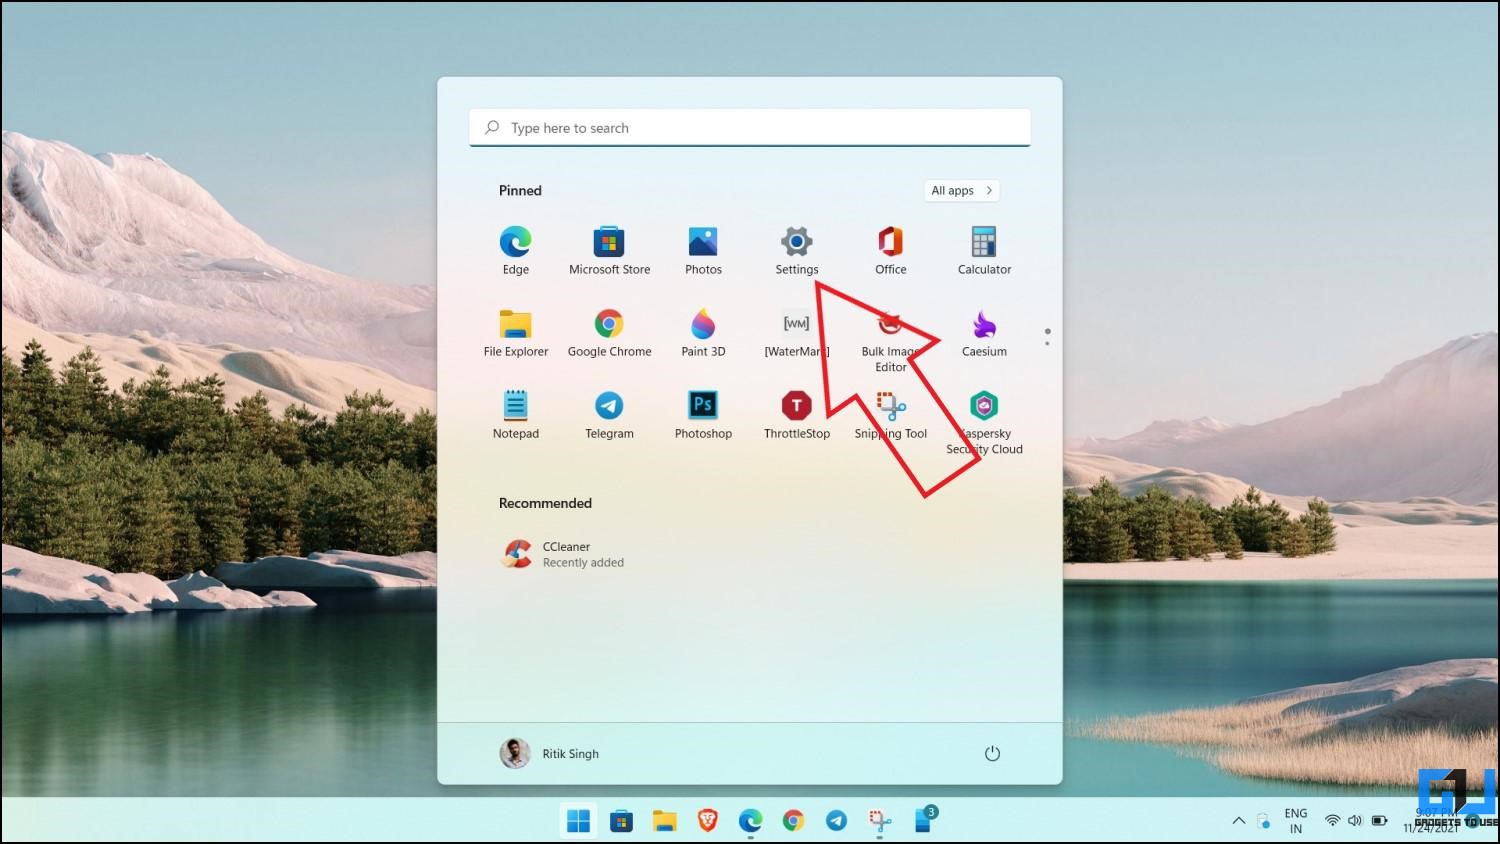Open Kaspersky Security Cloud
1500x844 pixels.
click(984, 422)
